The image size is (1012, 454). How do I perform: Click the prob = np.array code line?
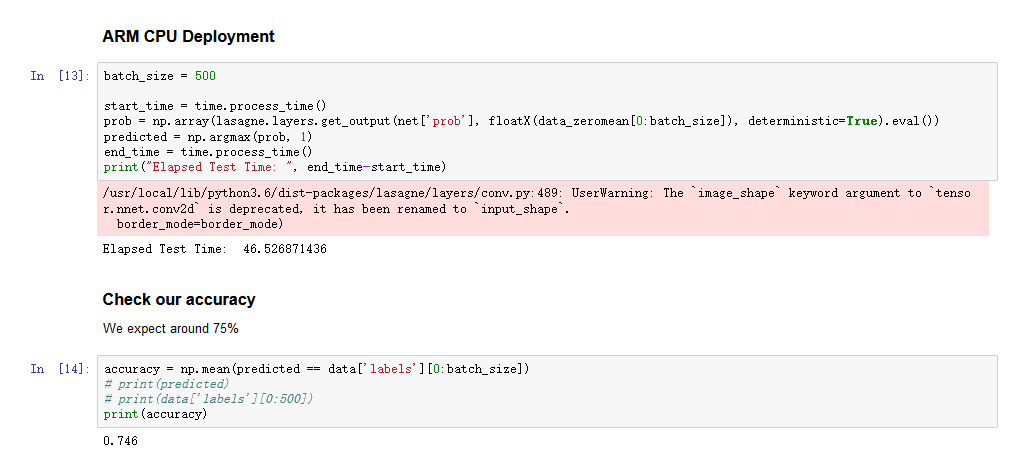(x=400, y=121)
